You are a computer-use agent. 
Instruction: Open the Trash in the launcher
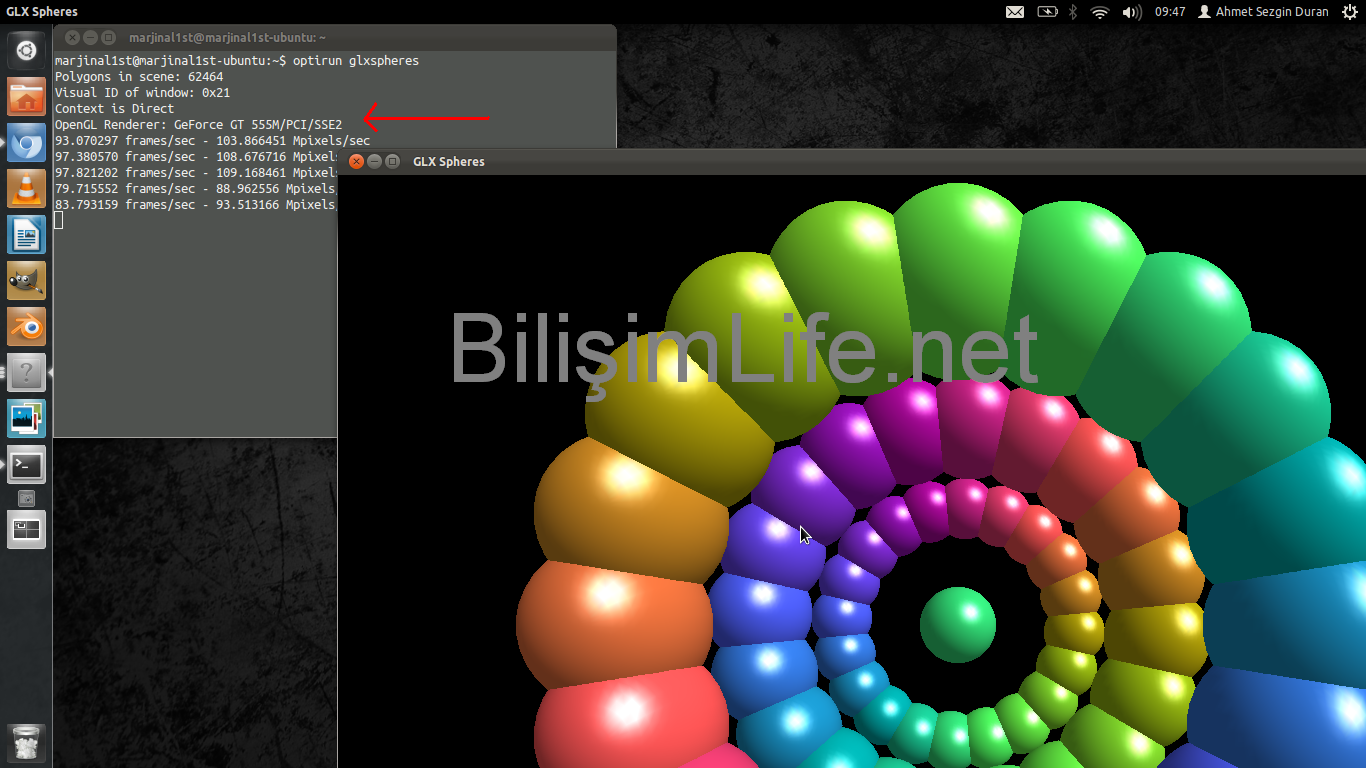coord(26,742)
